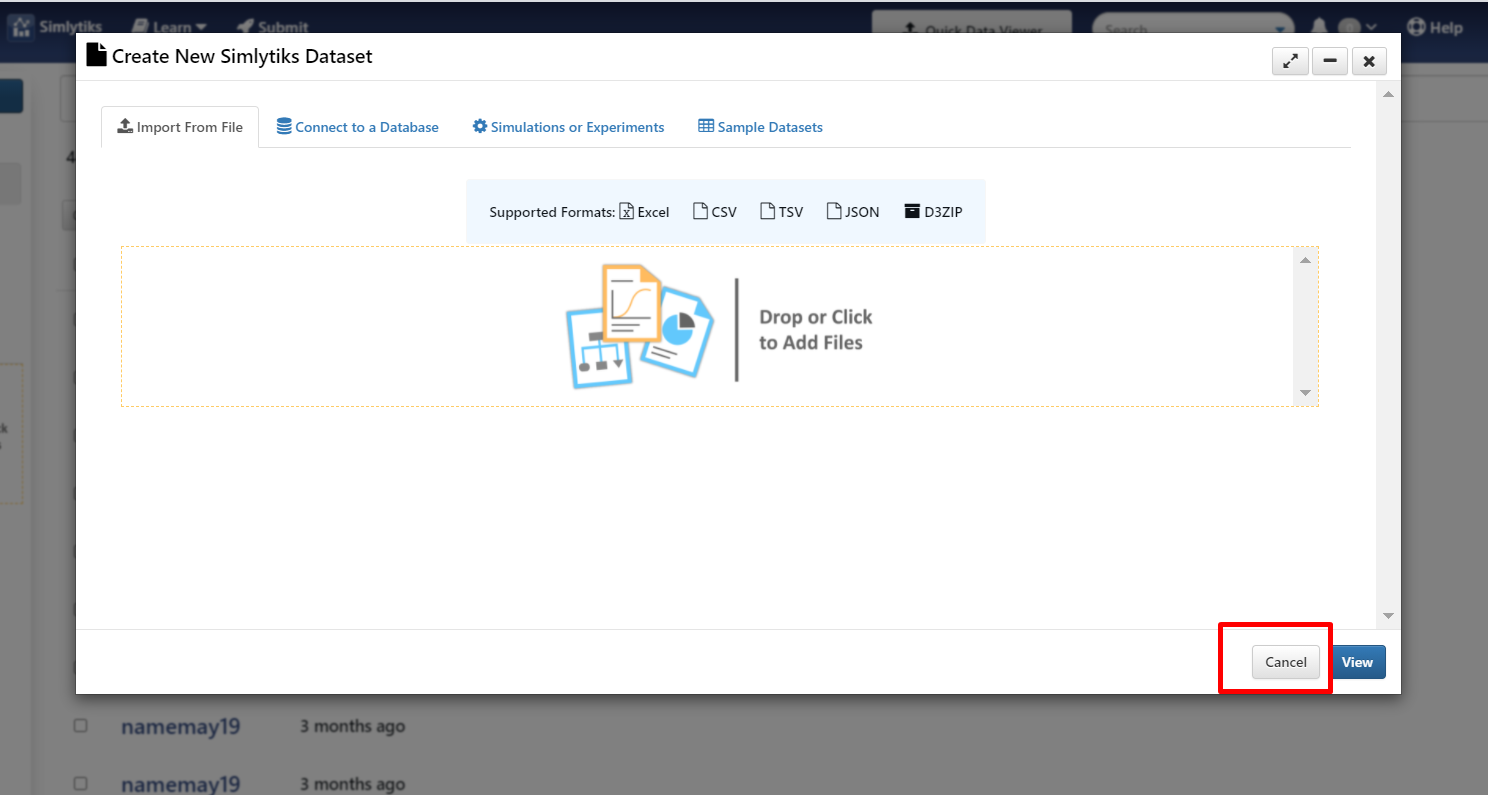The width and height of the screenshot is (1488, 795).
Task: Open the notifications bell in background navbar
Action: click(x=1319, y=27)
